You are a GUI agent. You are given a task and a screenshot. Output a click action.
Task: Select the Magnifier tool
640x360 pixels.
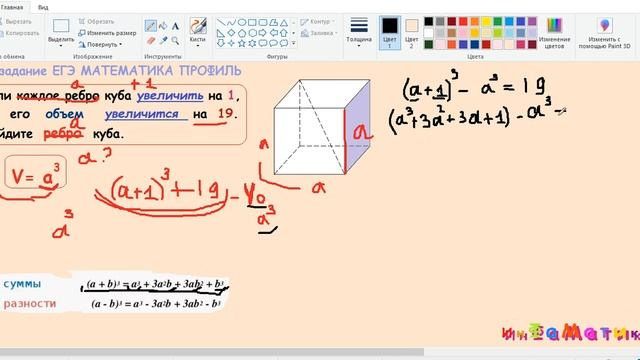click(175, 40)
